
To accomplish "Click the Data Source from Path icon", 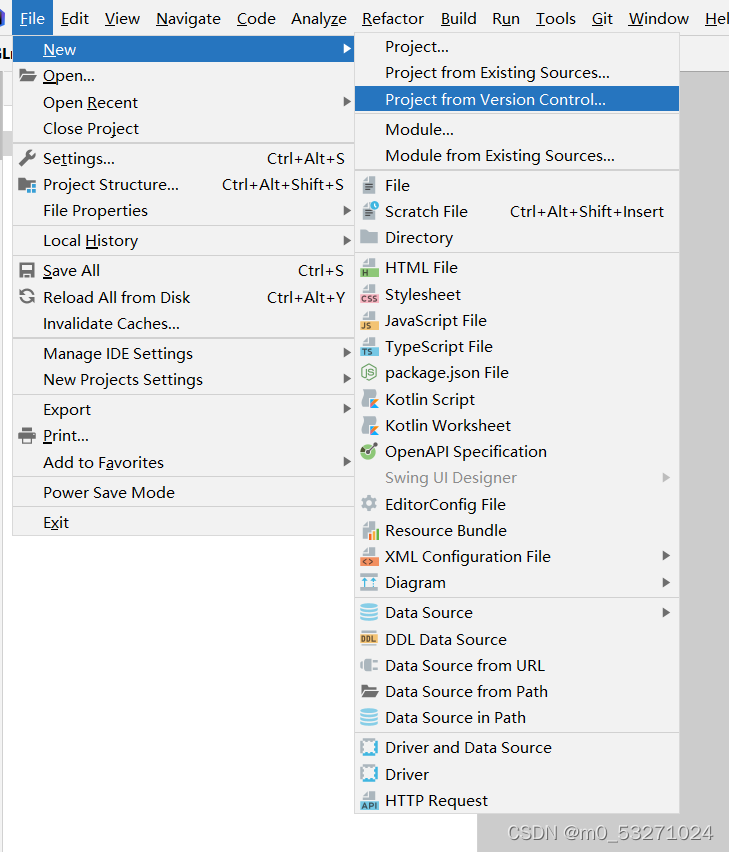I will (369, 691).
